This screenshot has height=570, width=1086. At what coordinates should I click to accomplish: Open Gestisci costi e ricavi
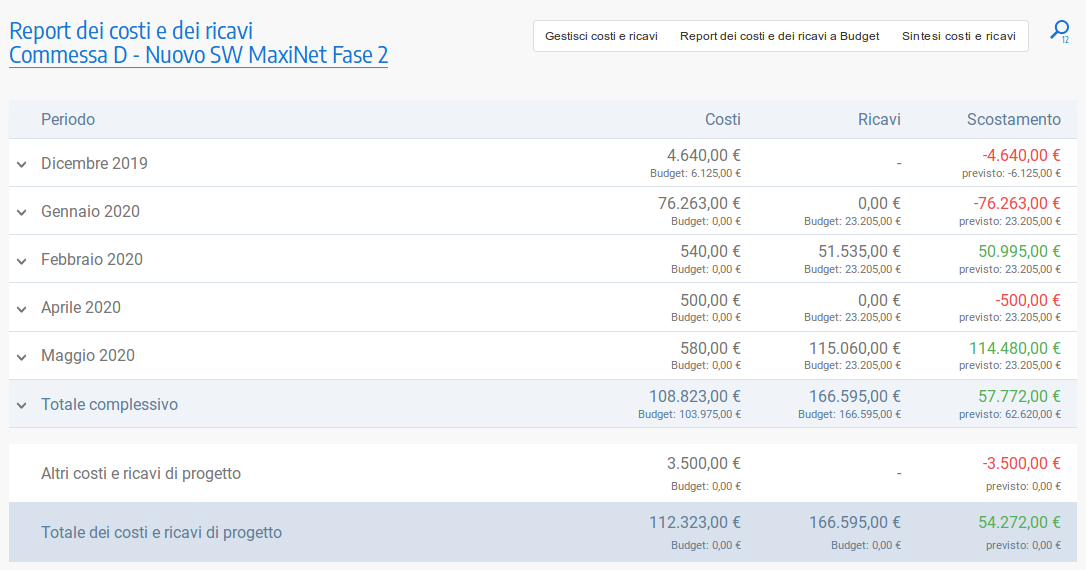pyautogui.click(x=601, y=36)
